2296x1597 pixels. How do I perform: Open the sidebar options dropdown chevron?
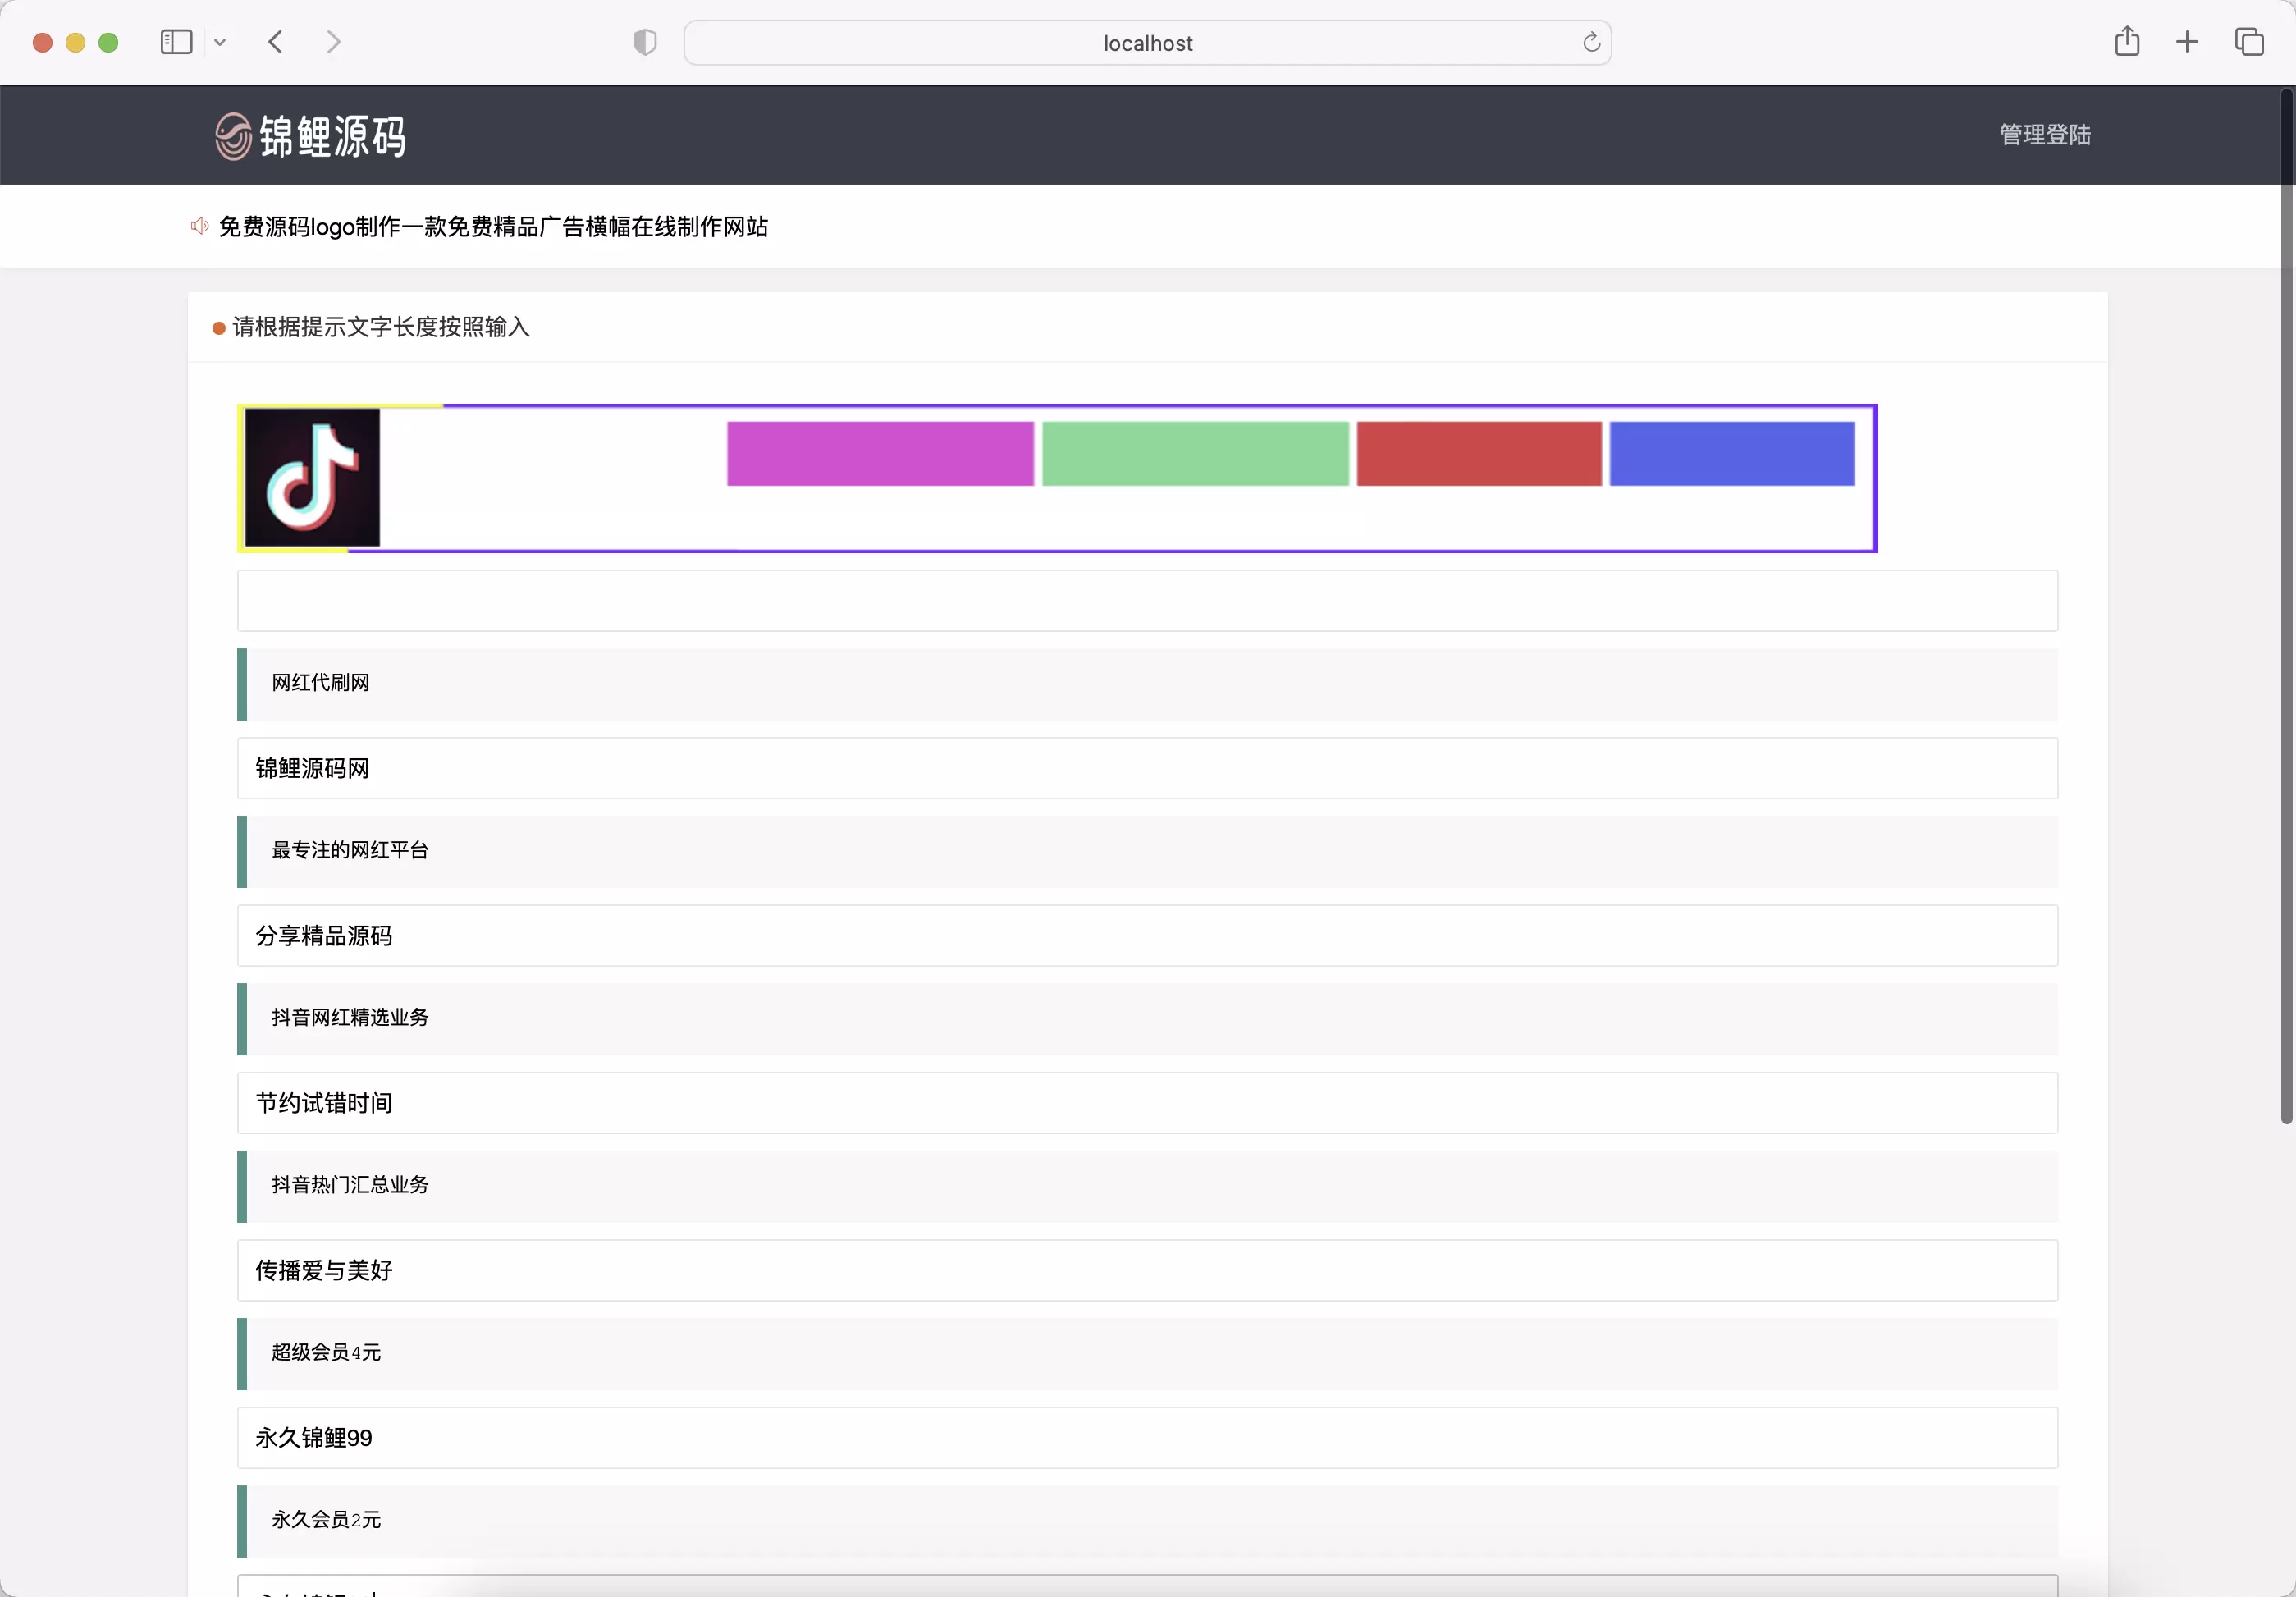click(220, 42)
